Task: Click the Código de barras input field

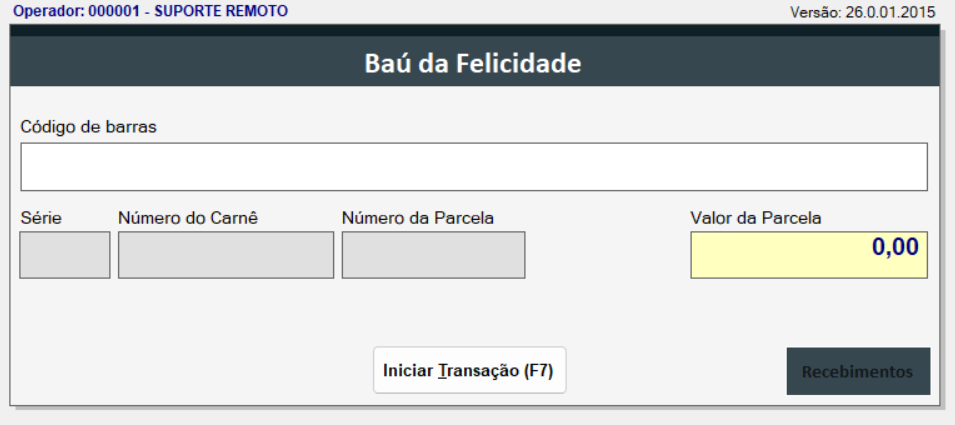Action: pyautogui.click(x=473, y=167)
